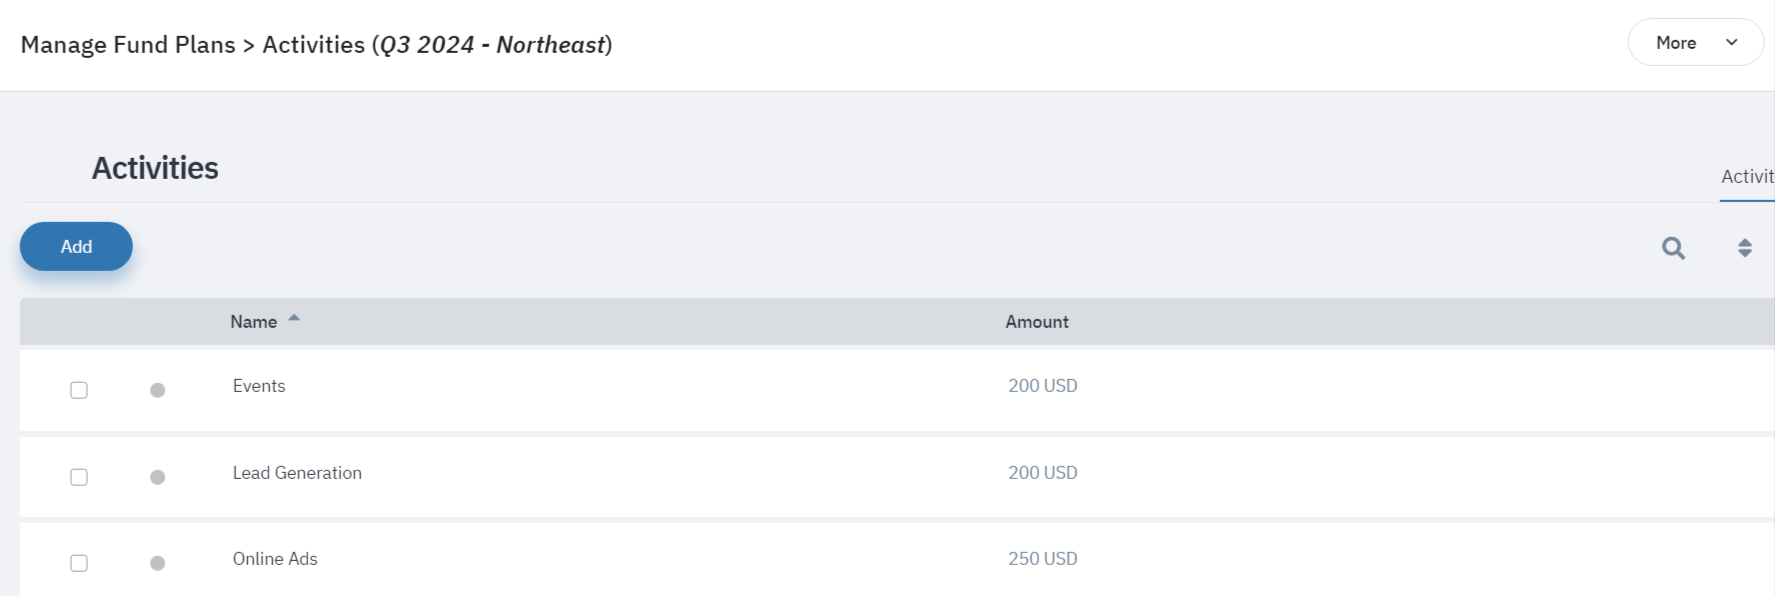Switch to the Activities tab at right

click(x=1747, y=177)
